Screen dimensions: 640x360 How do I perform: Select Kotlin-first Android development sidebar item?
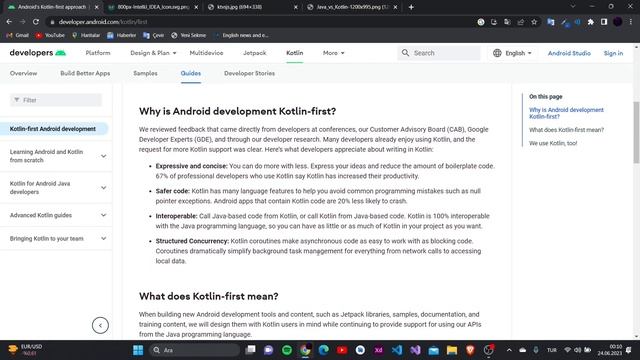[54, 129]
